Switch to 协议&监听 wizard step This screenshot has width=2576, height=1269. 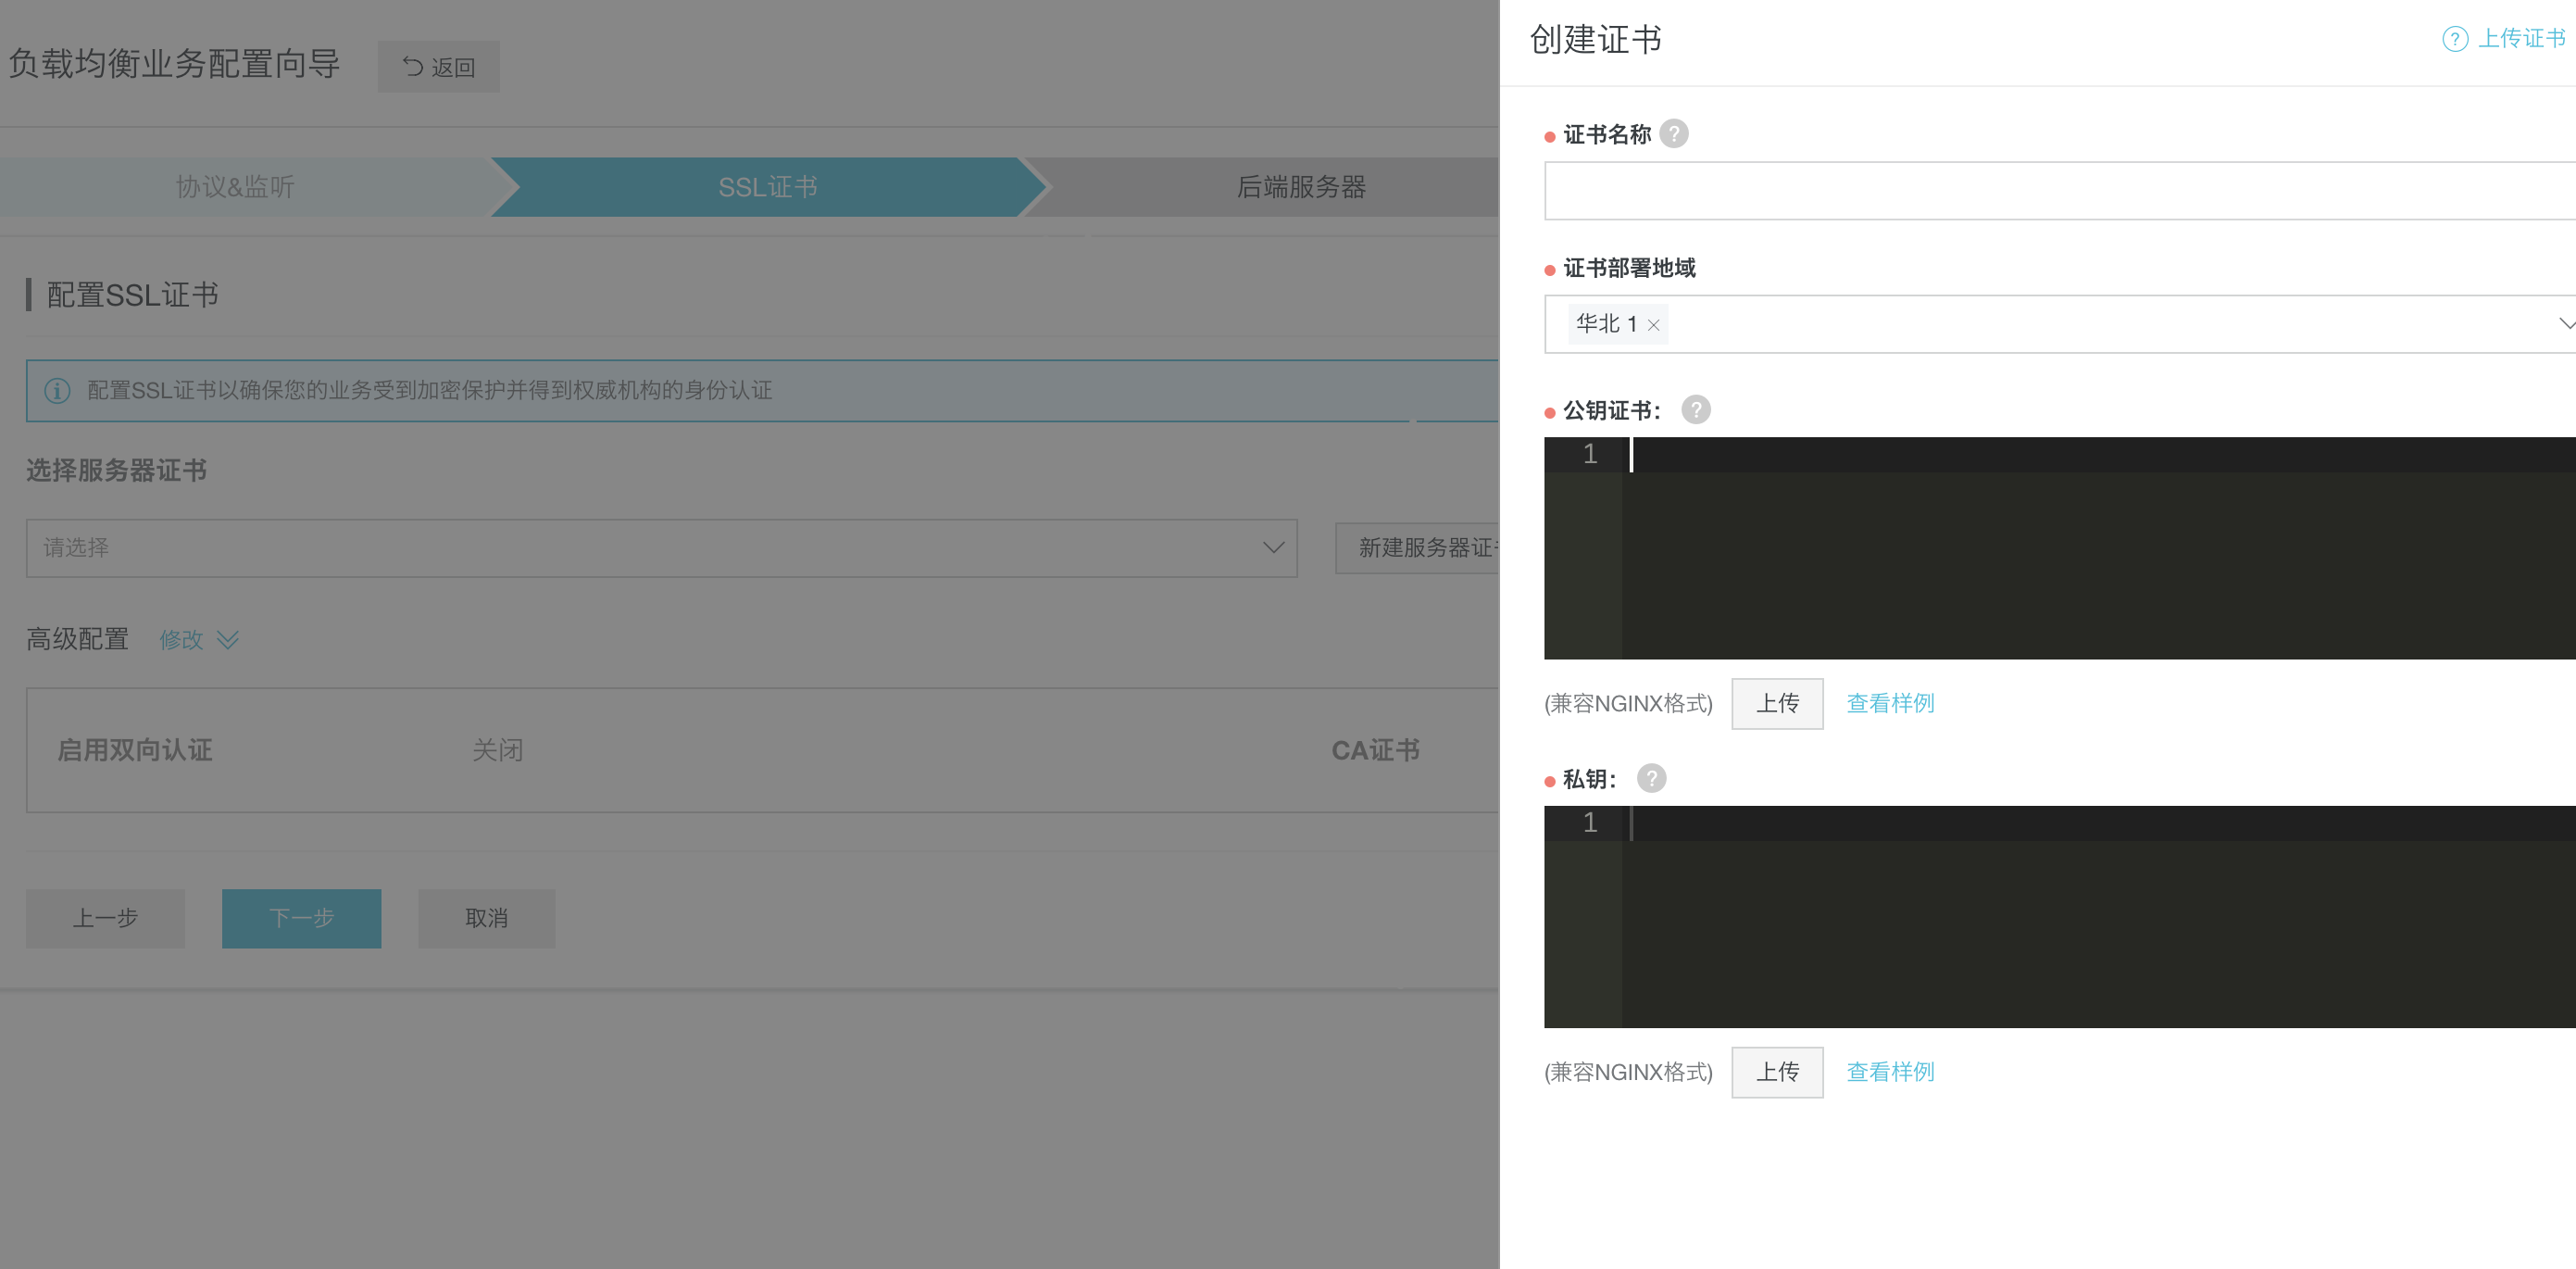[235, 187]
